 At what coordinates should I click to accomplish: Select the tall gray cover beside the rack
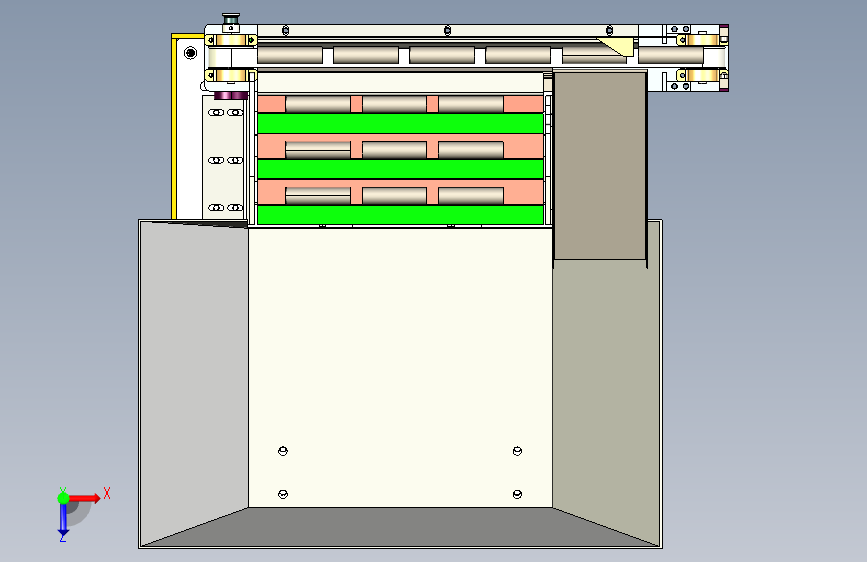coord(600,165)
